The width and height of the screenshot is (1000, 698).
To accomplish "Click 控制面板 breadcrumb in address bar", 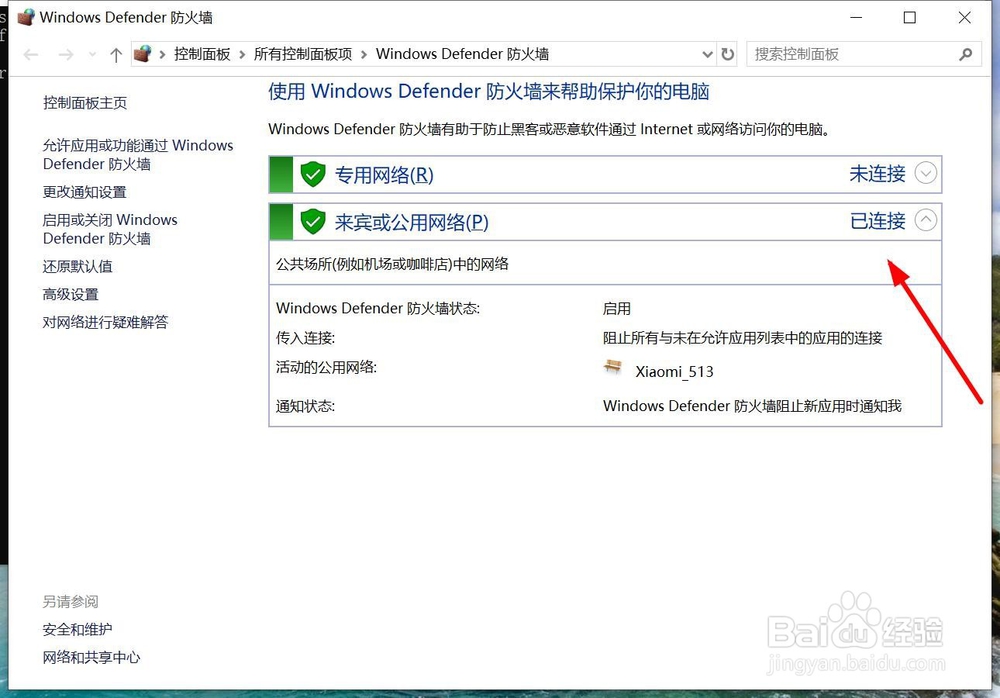I will click(x=202, y=54).
